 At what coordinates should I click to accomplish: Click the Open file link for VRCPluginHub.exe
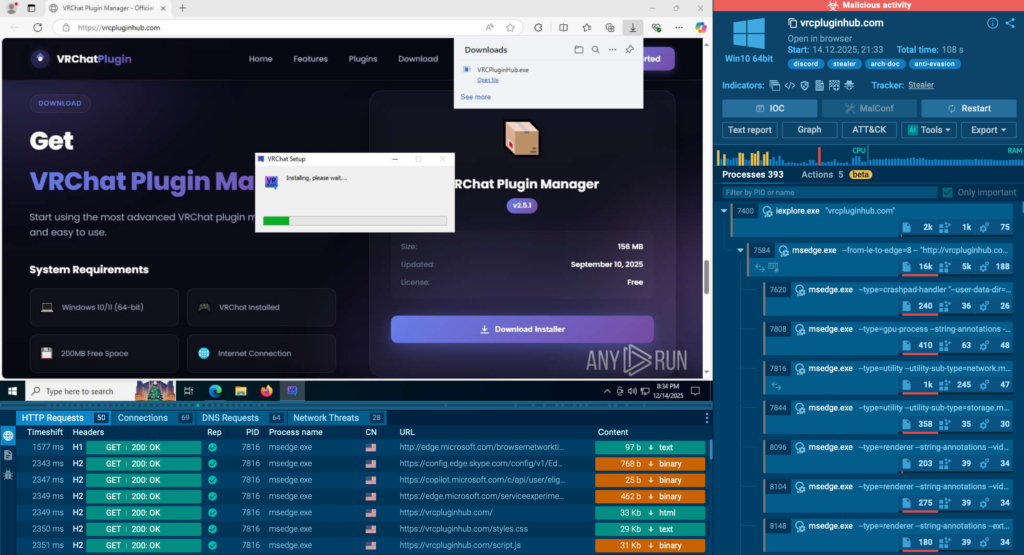coord(488,79)
